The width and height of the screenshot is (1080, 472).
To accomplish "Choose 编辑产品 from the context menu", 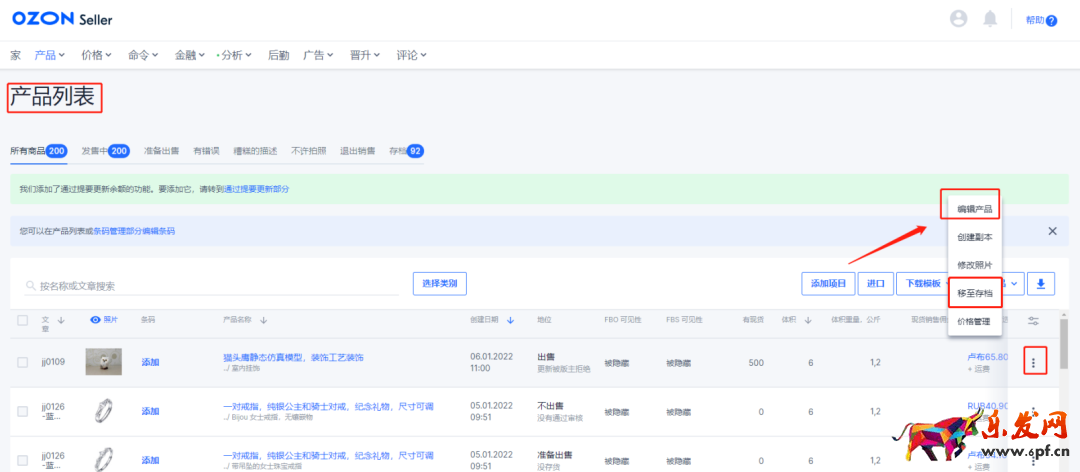I will (x=974, y=209).
